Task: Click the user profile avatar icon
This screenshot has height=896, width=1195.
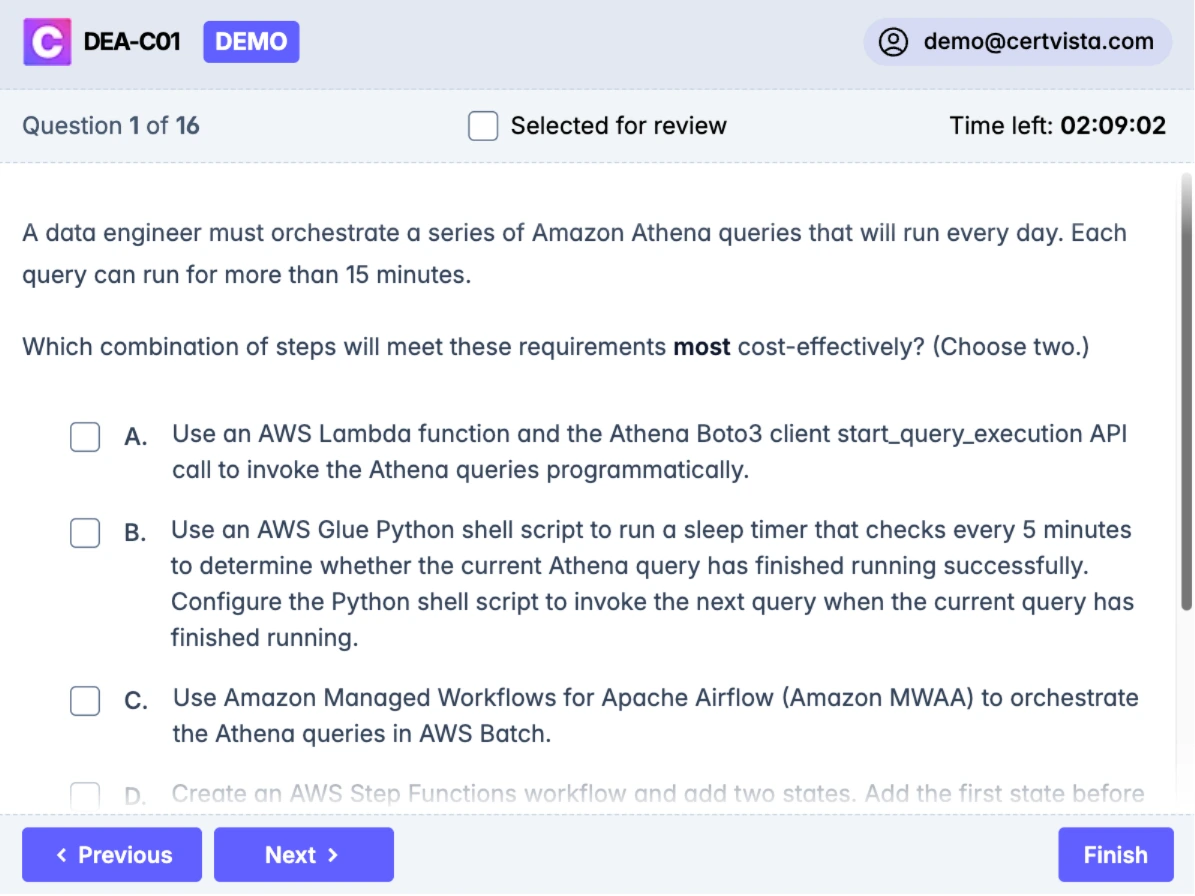Action: [x=893, y=42]
